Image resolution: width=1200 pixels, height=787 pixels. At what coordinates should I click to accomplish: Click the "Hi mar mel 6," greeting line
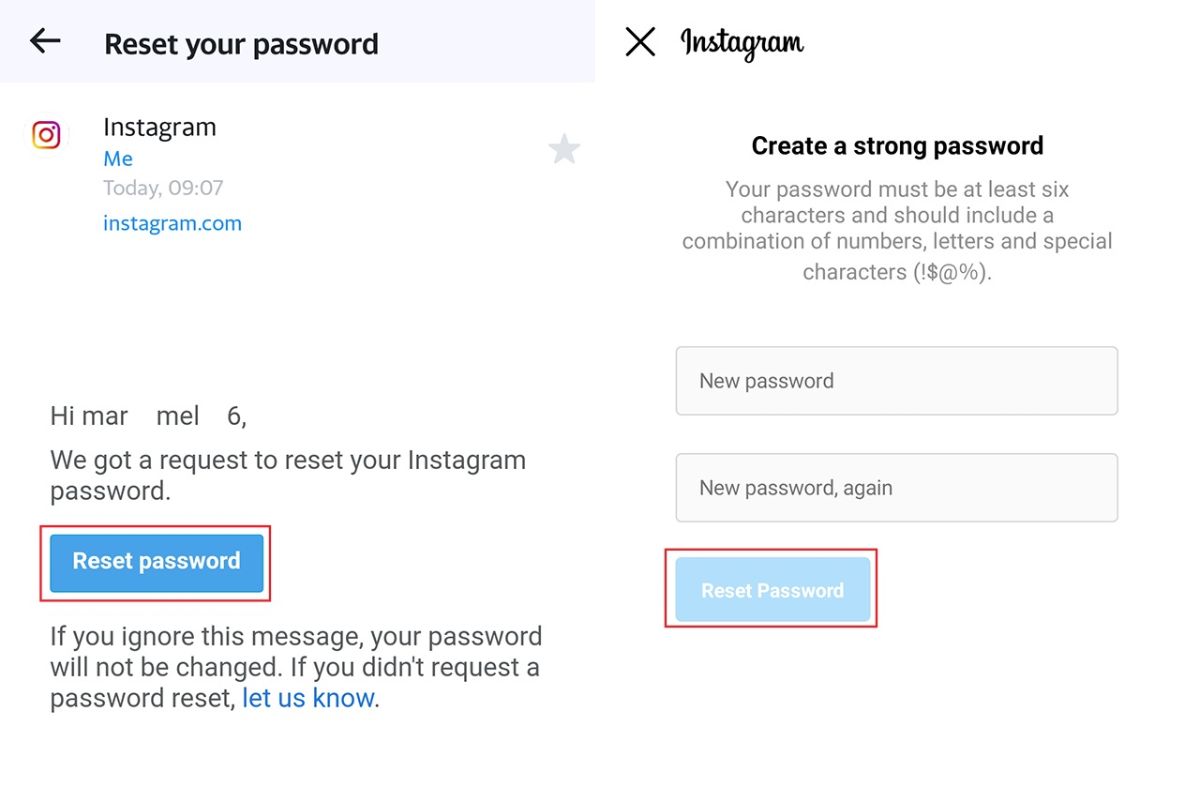148,416
